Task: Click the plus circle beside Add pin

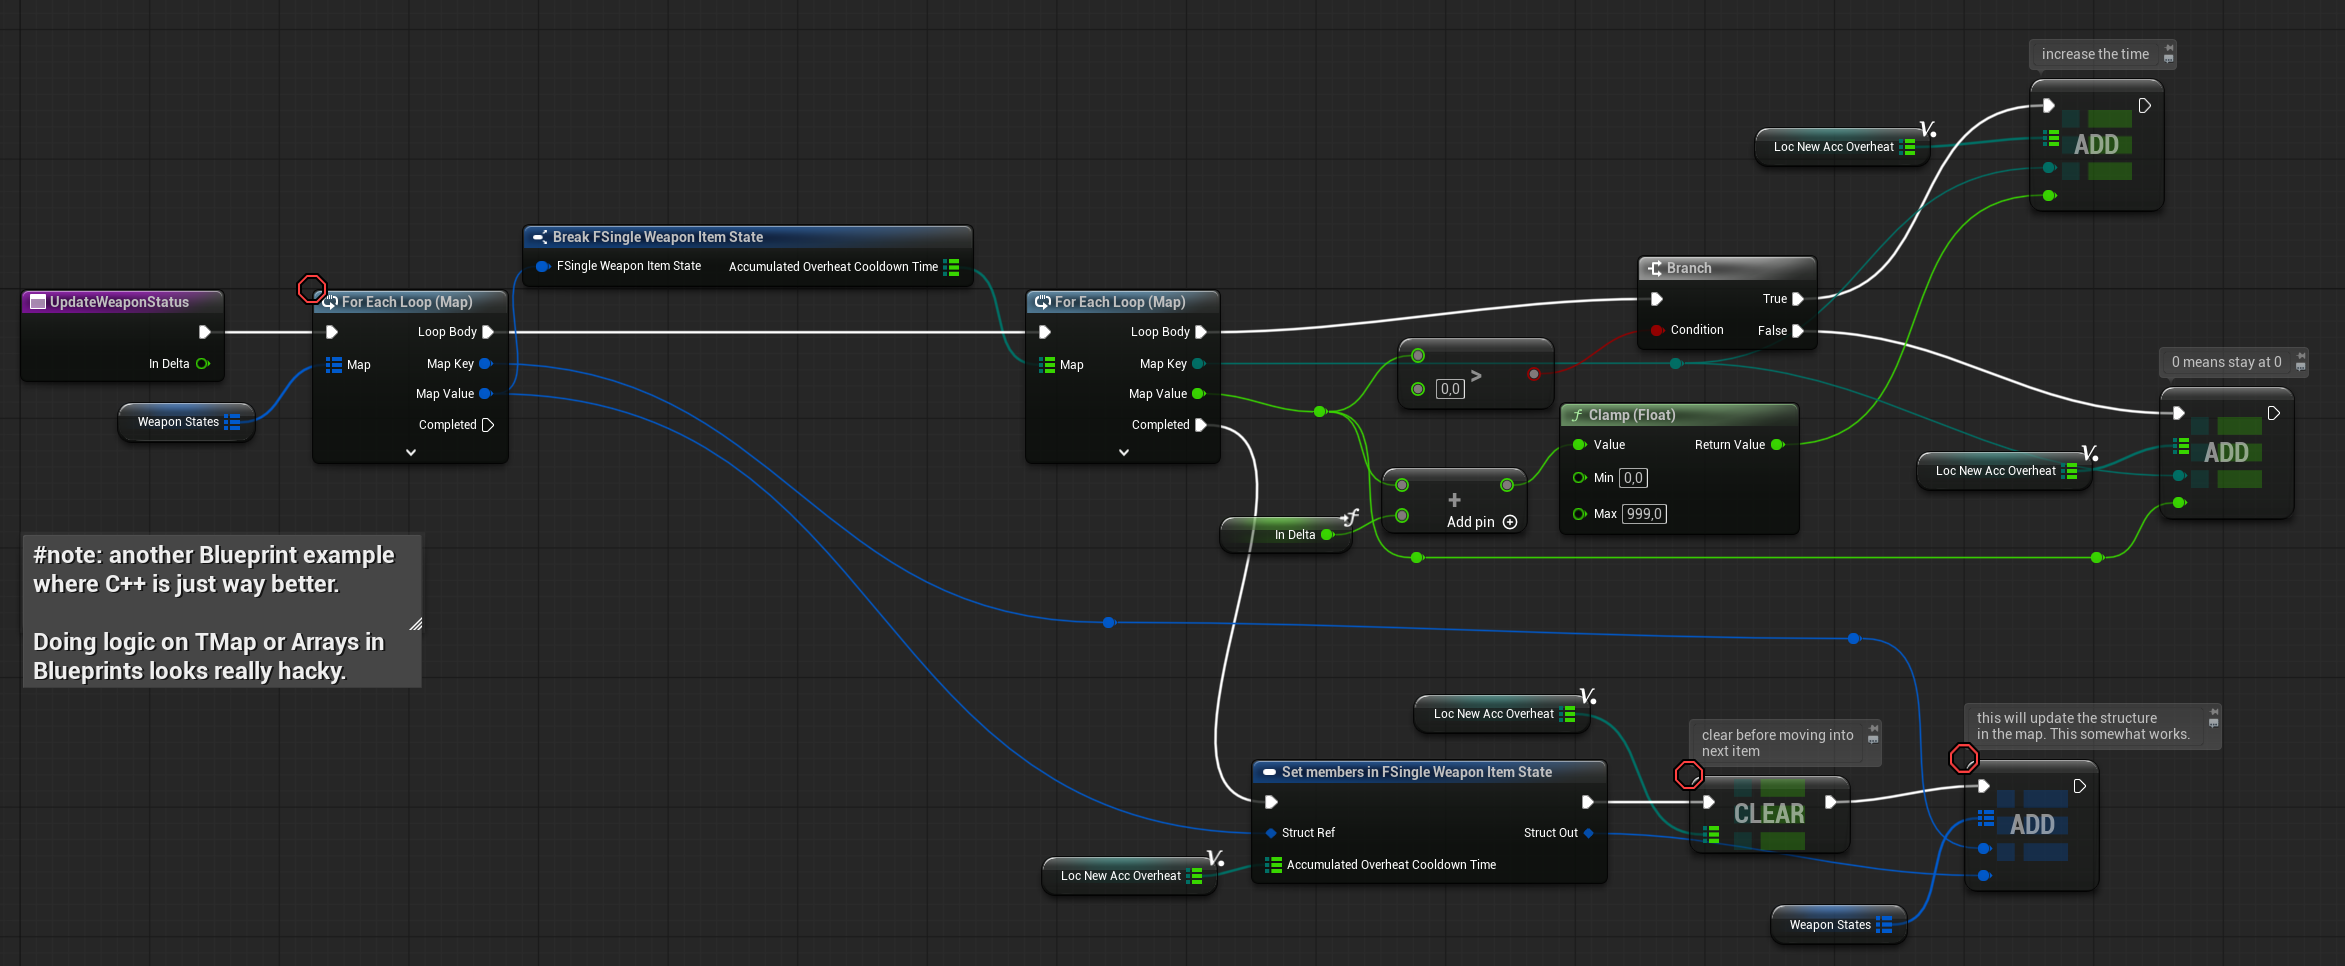Action: pyautogui.click(x=1510, y=522)
